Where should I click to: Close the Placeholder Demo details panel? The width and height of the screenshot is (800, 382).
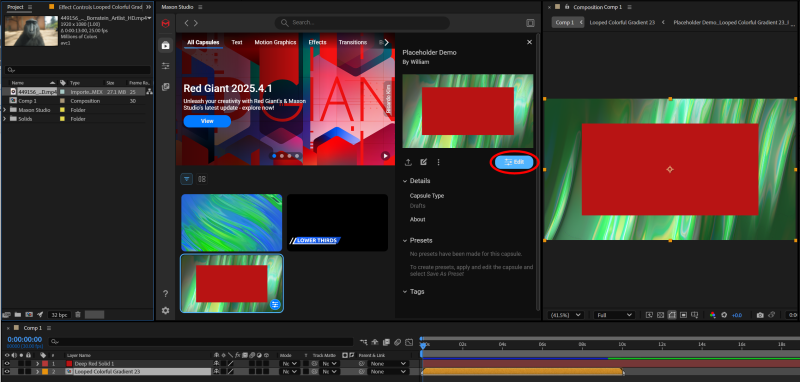529,42
